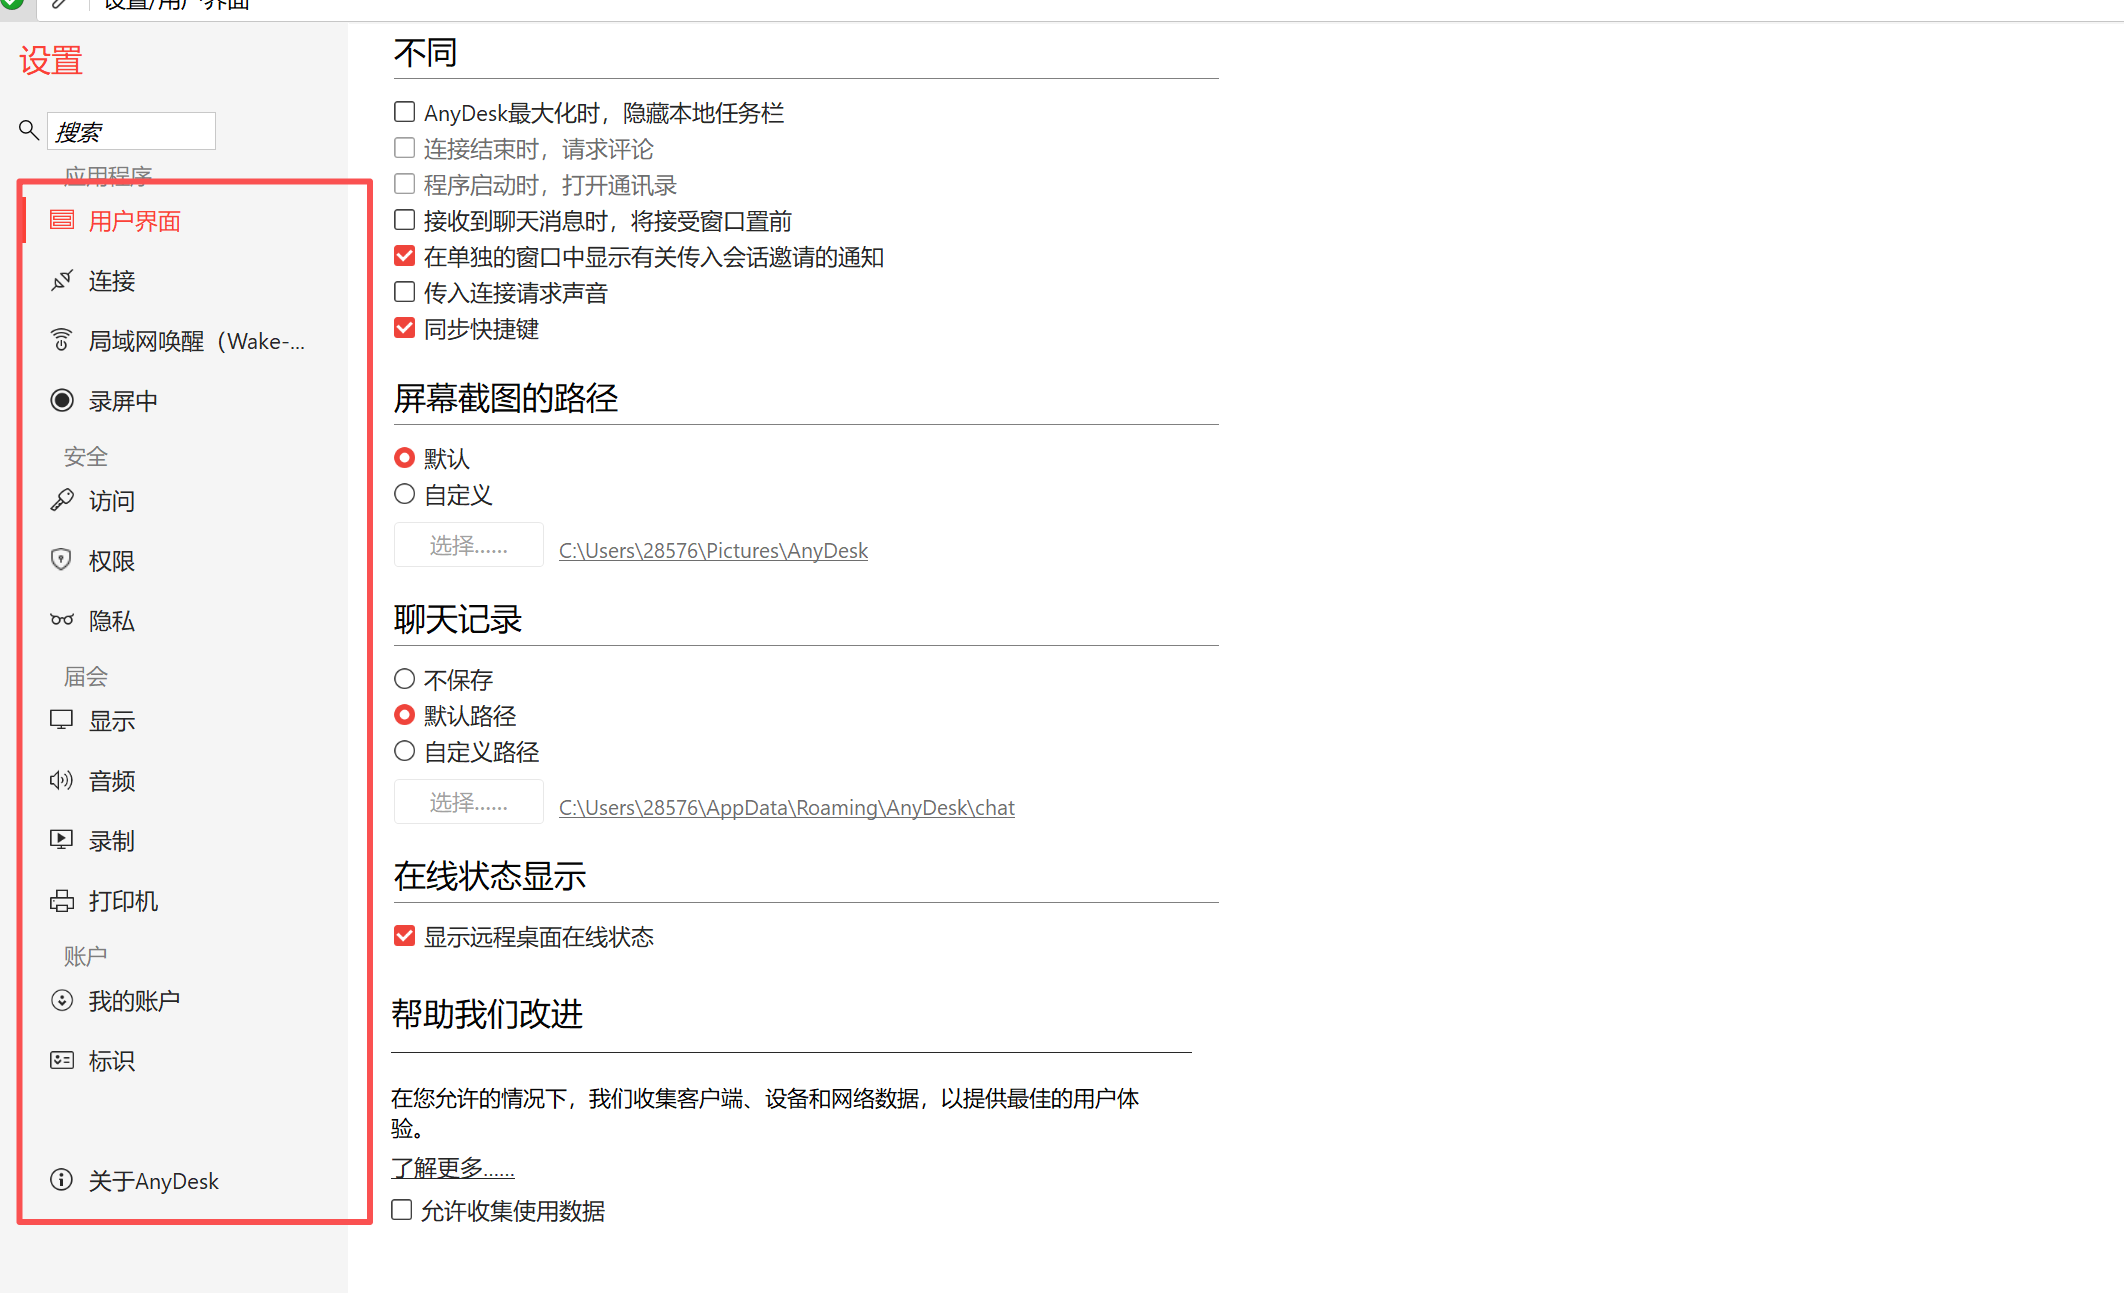Enable hide local taskbar when AnyDesk maximized
The width and height of the screenshot is (2124, 1293).
[x=404, y=112]
